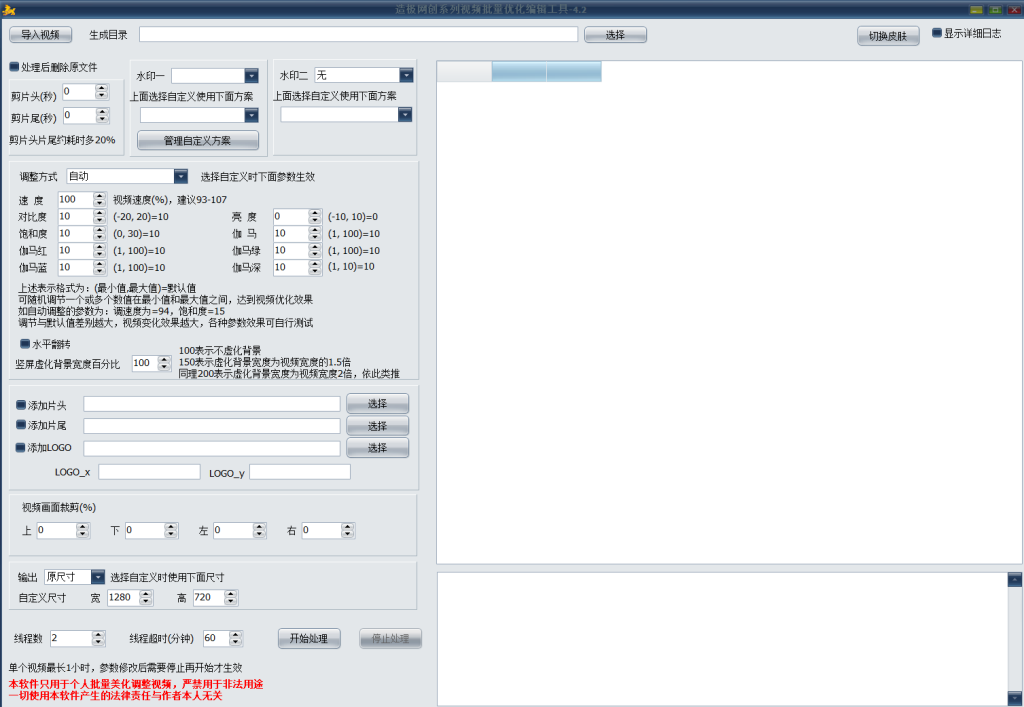
Task: Click the 导入视频 import video button
Action: (40, 34)
